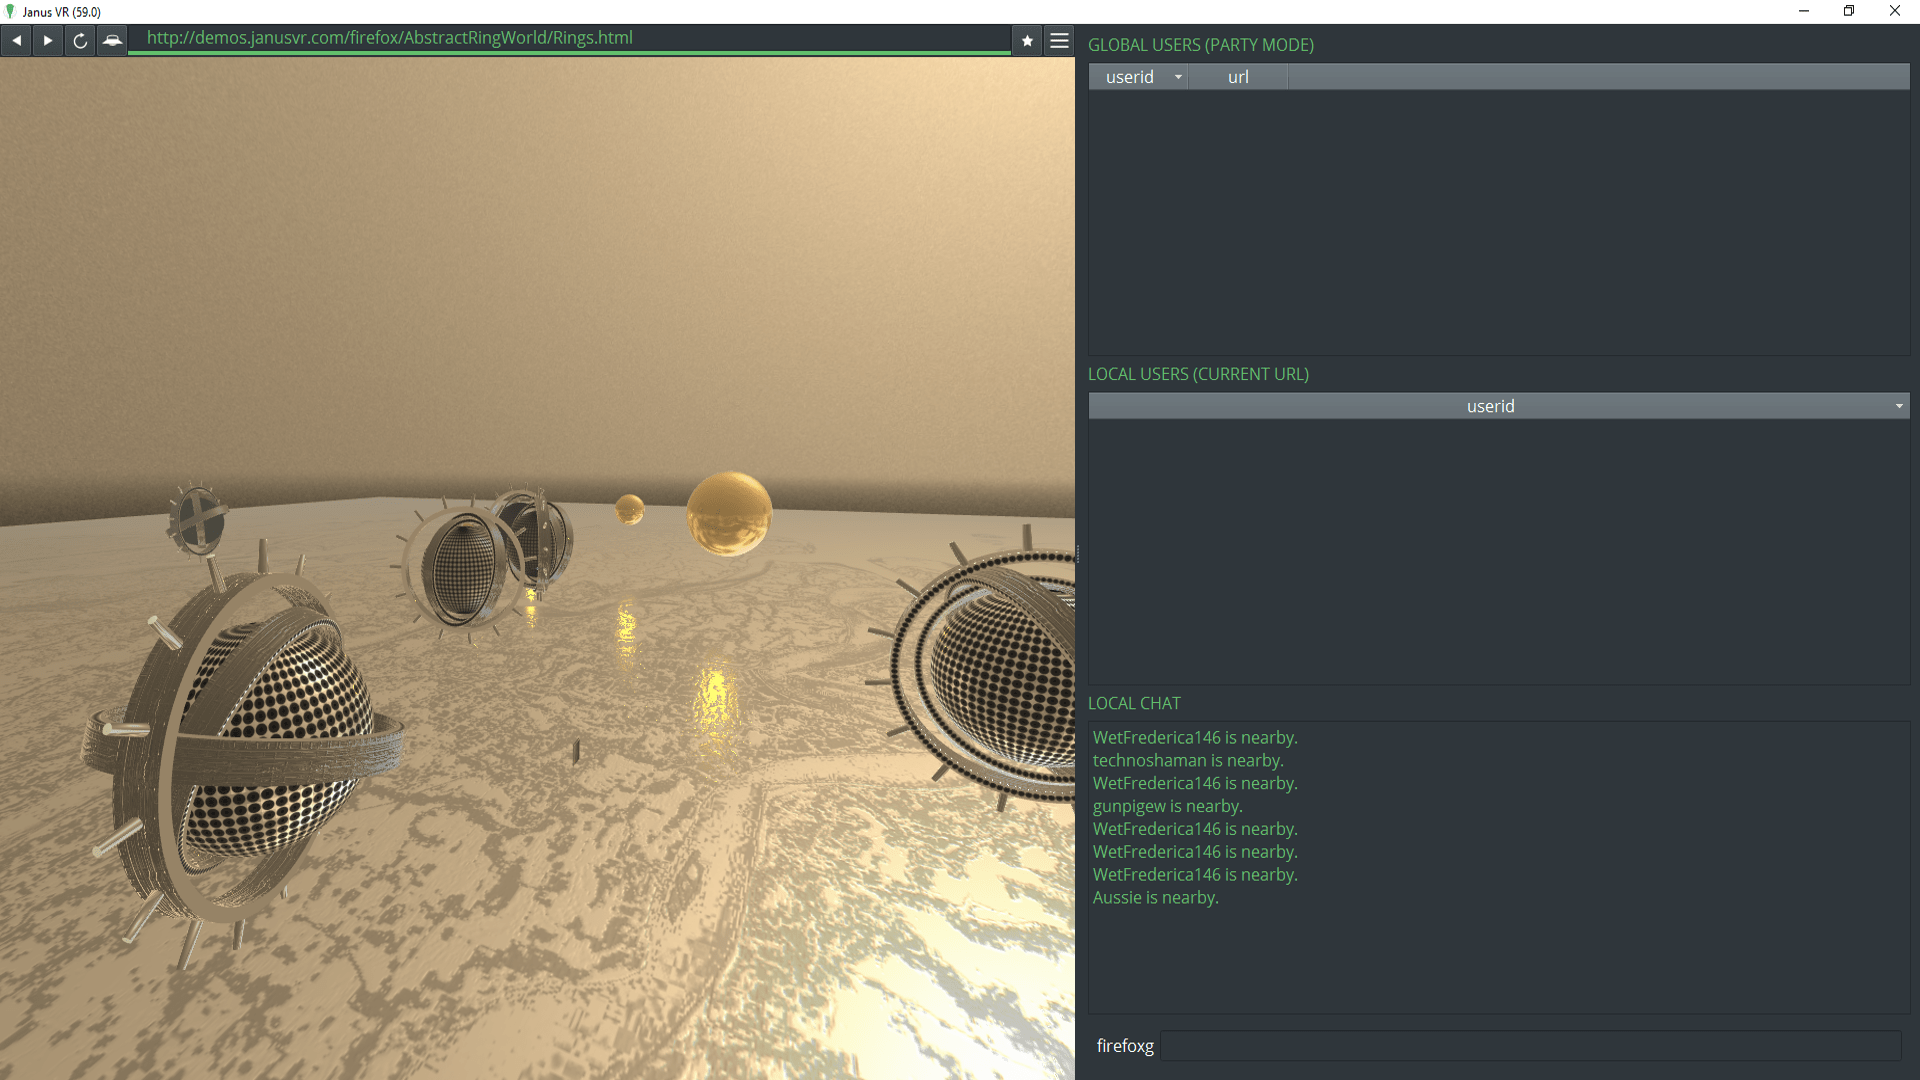Expand the userid dropdown in Local Users
Image resolution: width=1920 pixels, height=1080 pixels.
[x=1490, y=405]
